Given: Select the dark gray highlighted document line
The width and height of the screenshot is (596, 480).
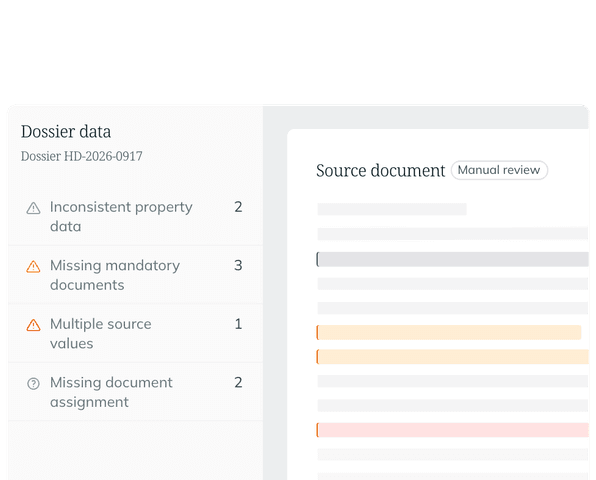Looking at the screenshot, I should 452,259.
